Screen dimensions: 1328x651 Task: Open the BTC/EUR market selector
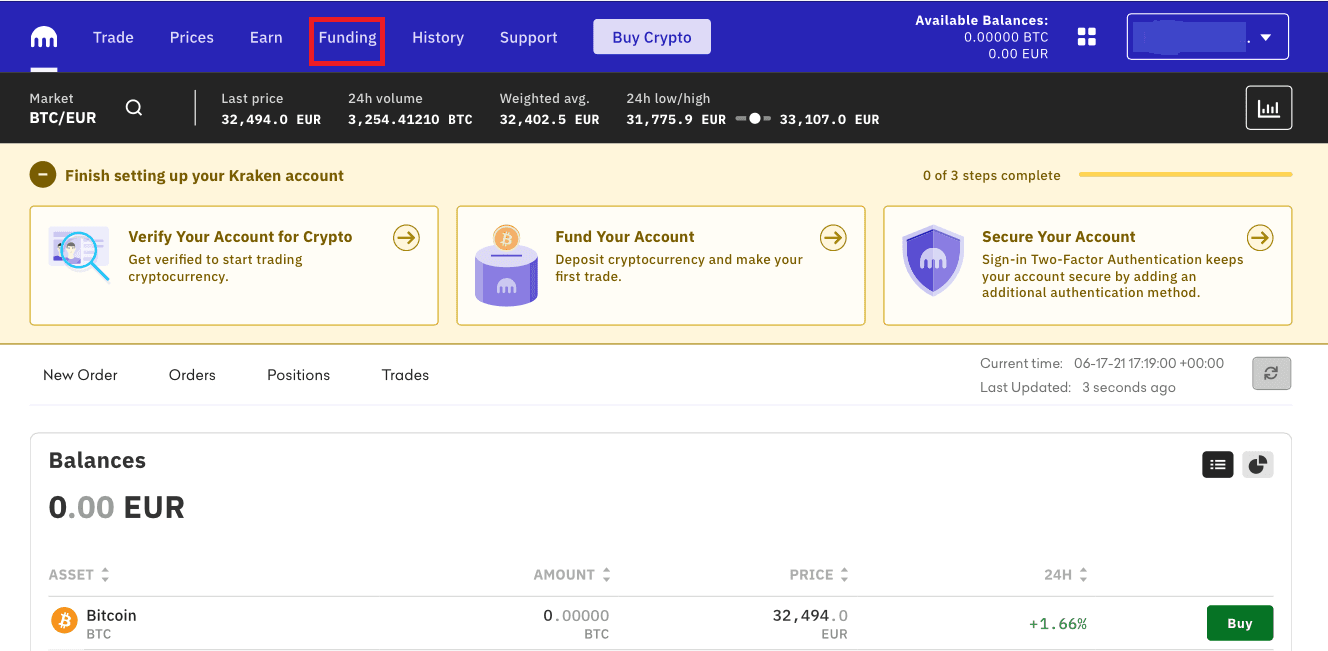click(x=63, y=109)
